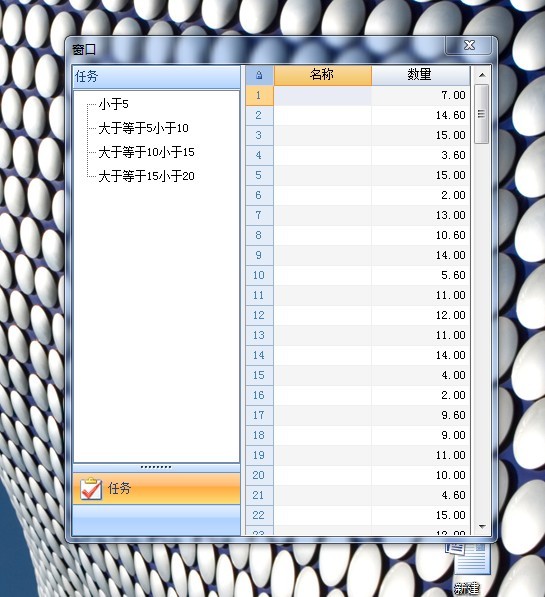Image resolution: width=545 pixels, height=597 pixels.
Task: Sort by the 名称 column header
Action: click(323, 75)
